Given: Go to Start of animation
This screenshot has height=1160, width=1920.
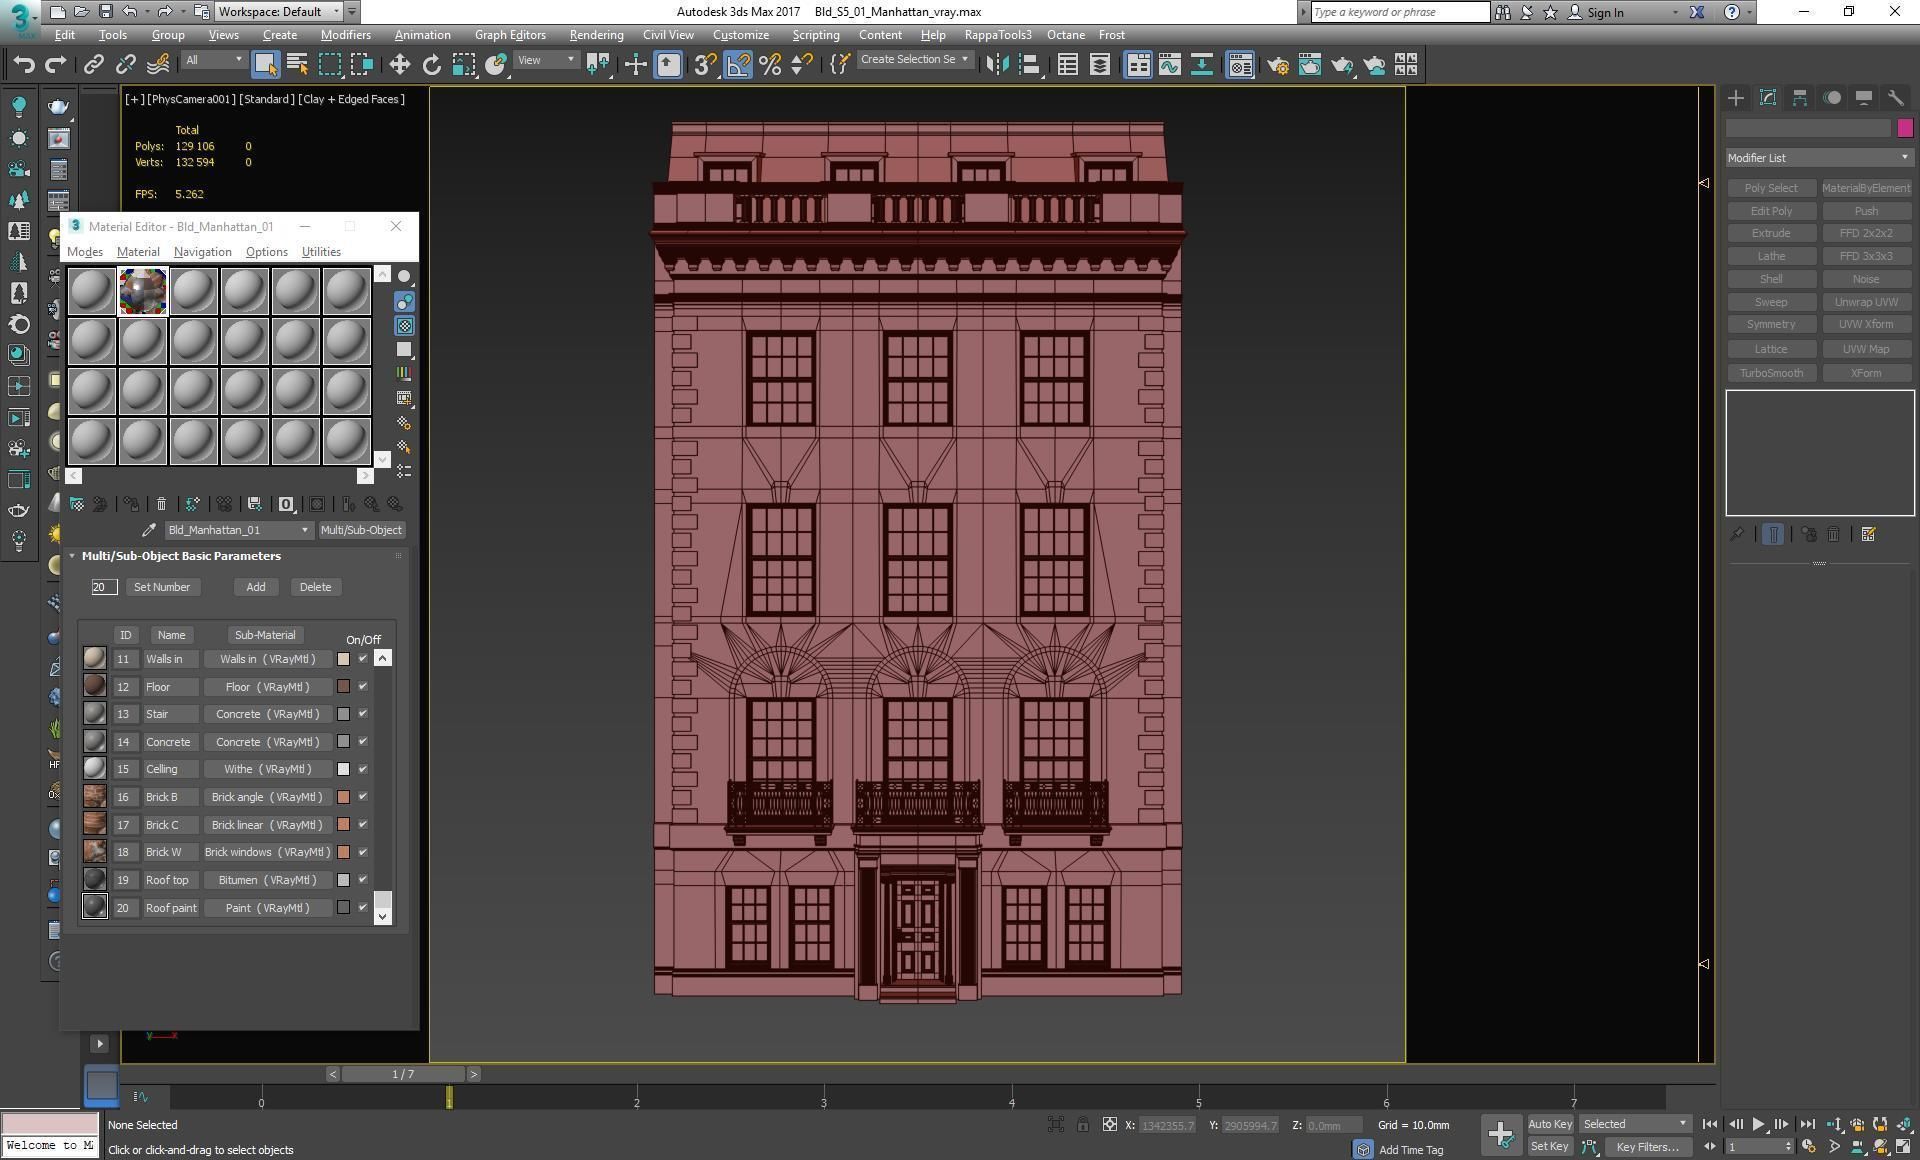Looking at the screenshot, I should (x=1710, y=1125).
